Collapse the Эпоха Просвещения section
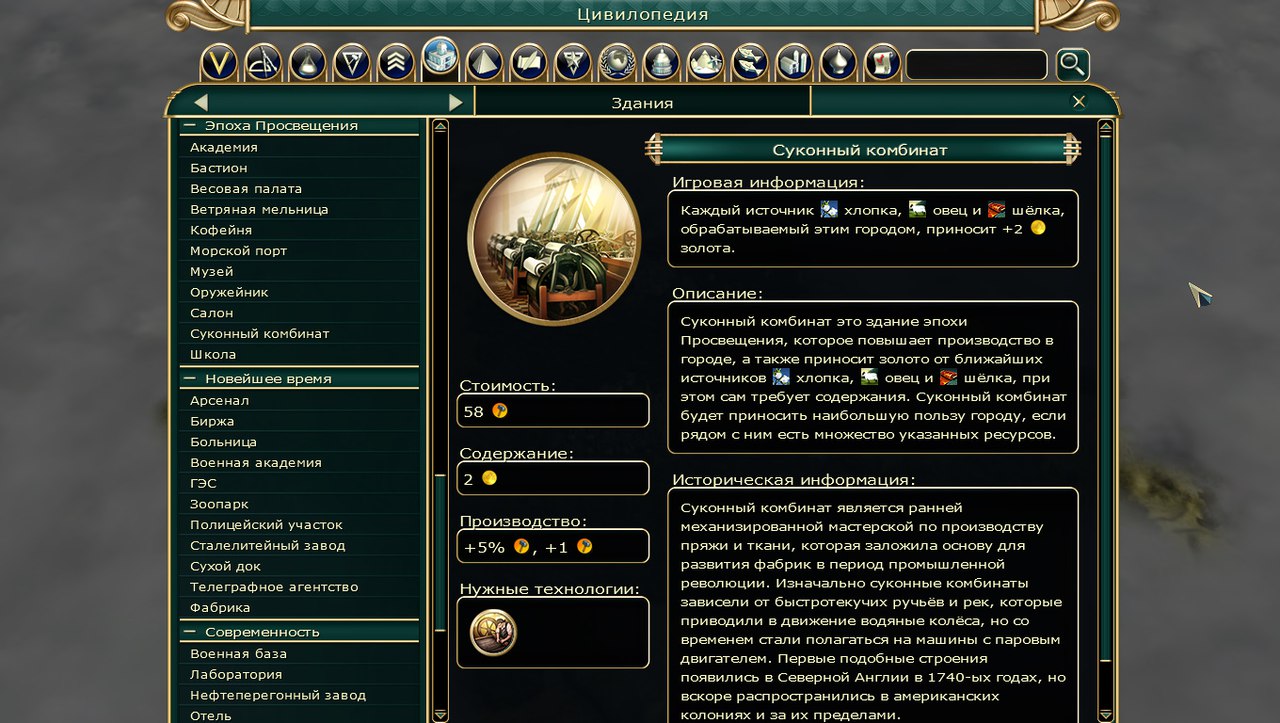This screenshot has height=723, width=1280. click(x=188, y=126)
